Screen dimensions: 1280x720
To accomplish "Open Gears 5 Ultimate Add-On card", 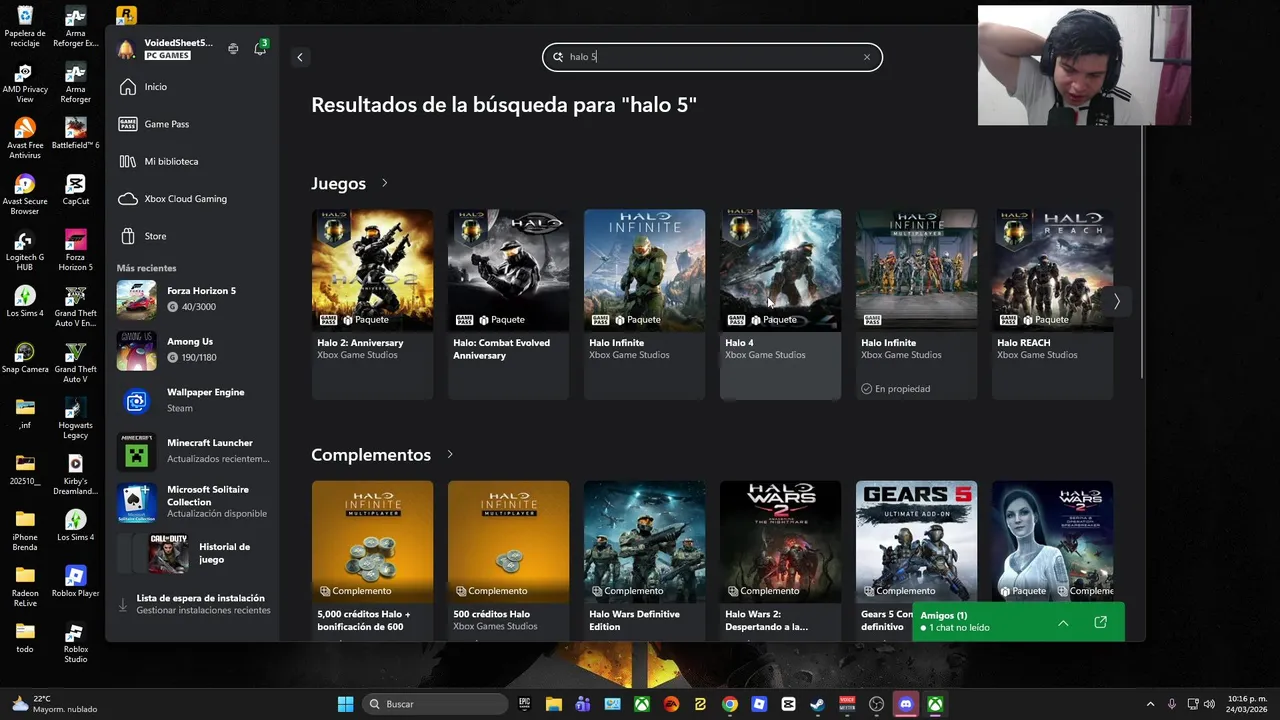I will 916,540.
